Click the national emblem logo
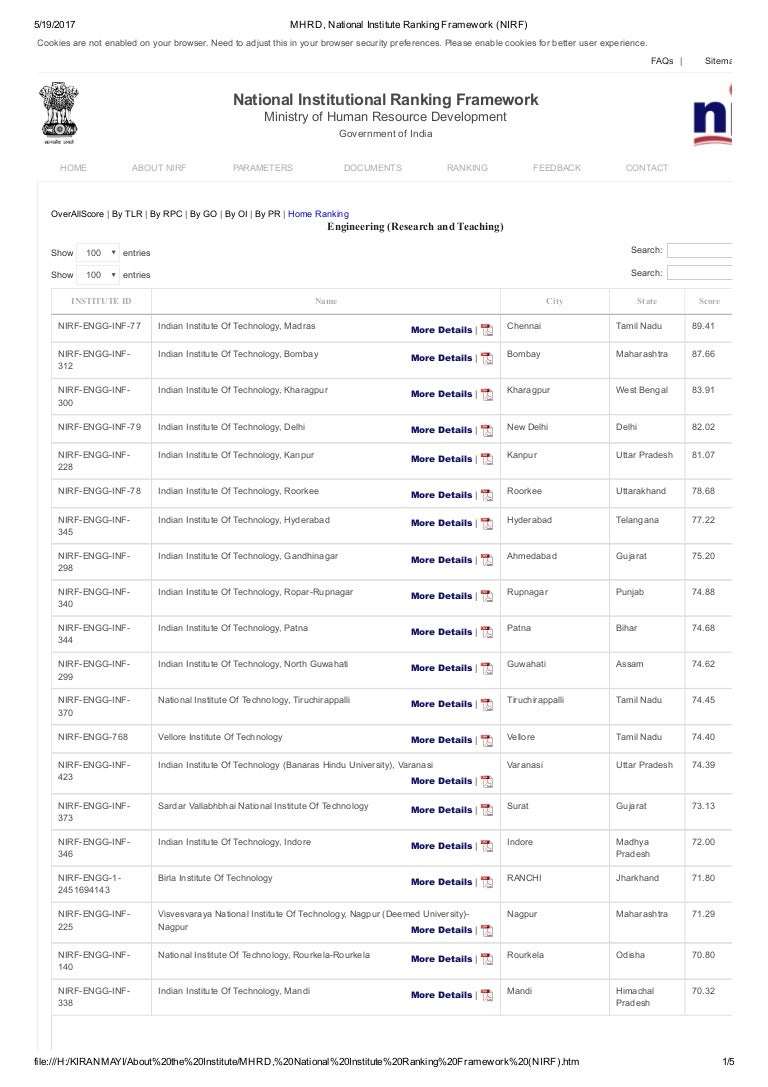 (x=59, y=115)
